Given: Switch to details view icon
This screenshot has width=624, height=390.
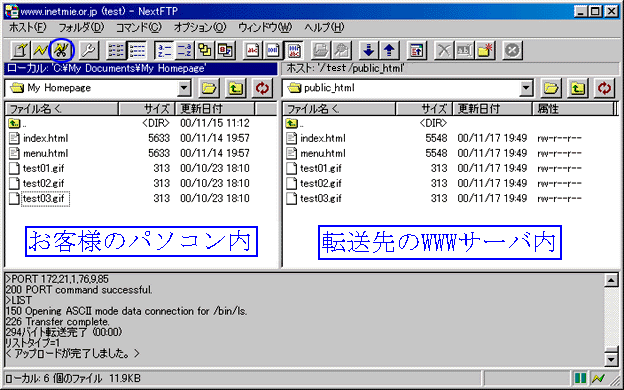Looking at the screenshot, I should (x=137, y=51).
